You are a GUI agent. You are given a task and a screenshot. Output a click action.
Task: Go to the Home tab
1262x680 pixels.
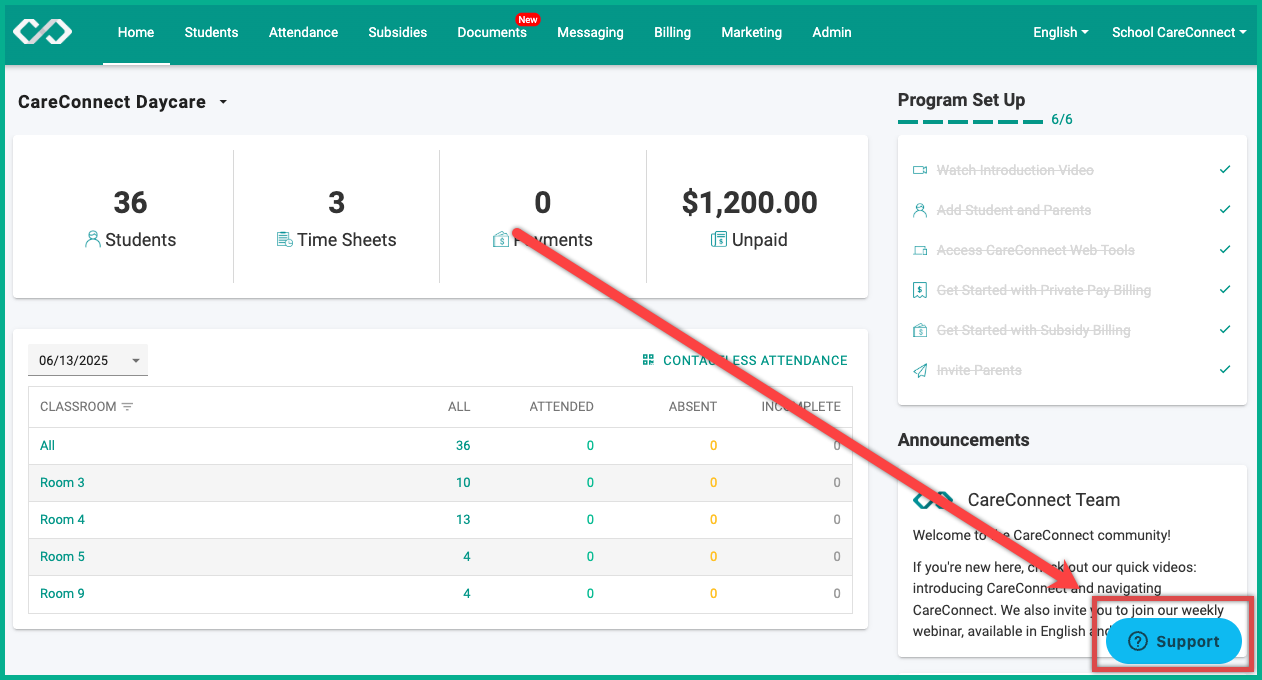coord(136,32)
